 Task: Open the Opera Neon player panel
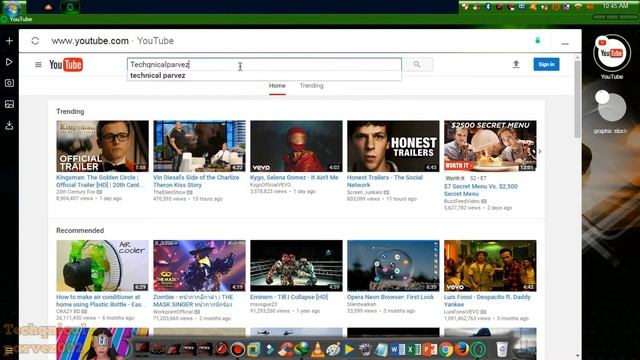pyautogui.click(x=9, y=62)
